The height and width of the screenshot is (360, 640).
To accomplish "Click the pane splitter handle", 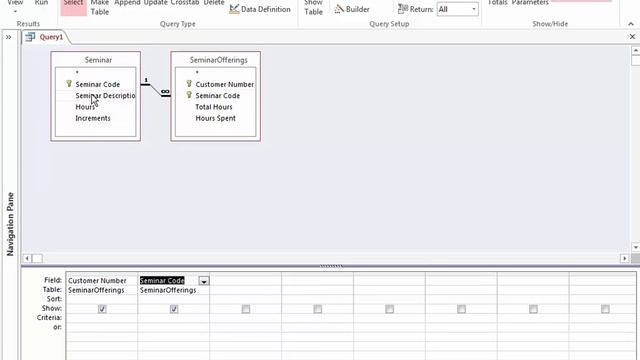I will point(331,266).
